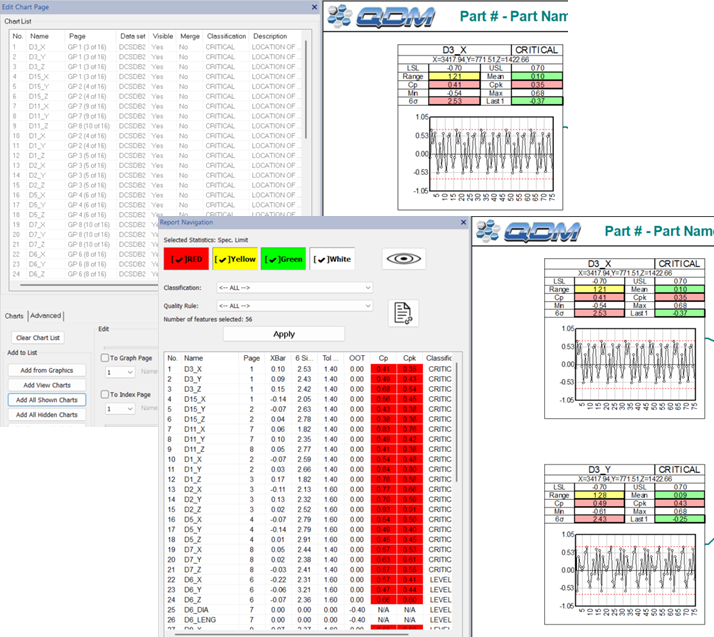Select D15_Y row in Report Navigation table

tap(310, 409)
